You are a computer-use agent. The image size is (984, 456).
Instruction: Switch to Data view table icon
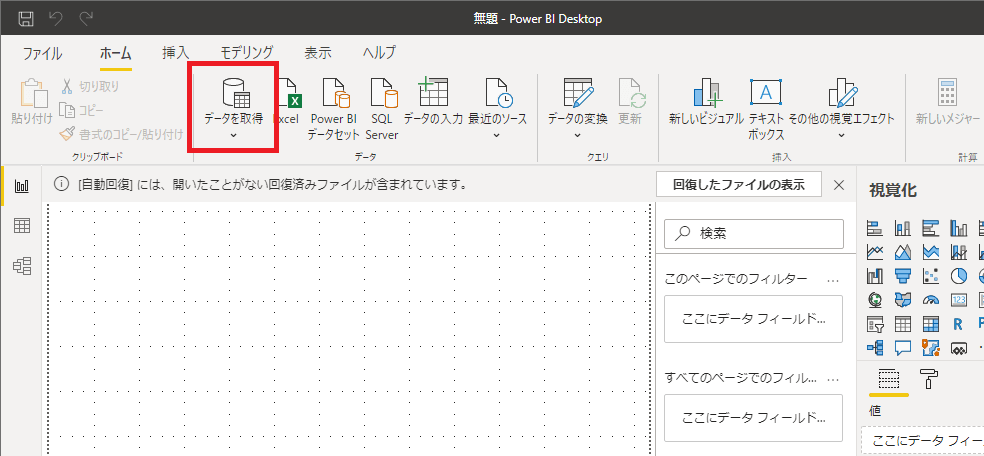[22, 226]
